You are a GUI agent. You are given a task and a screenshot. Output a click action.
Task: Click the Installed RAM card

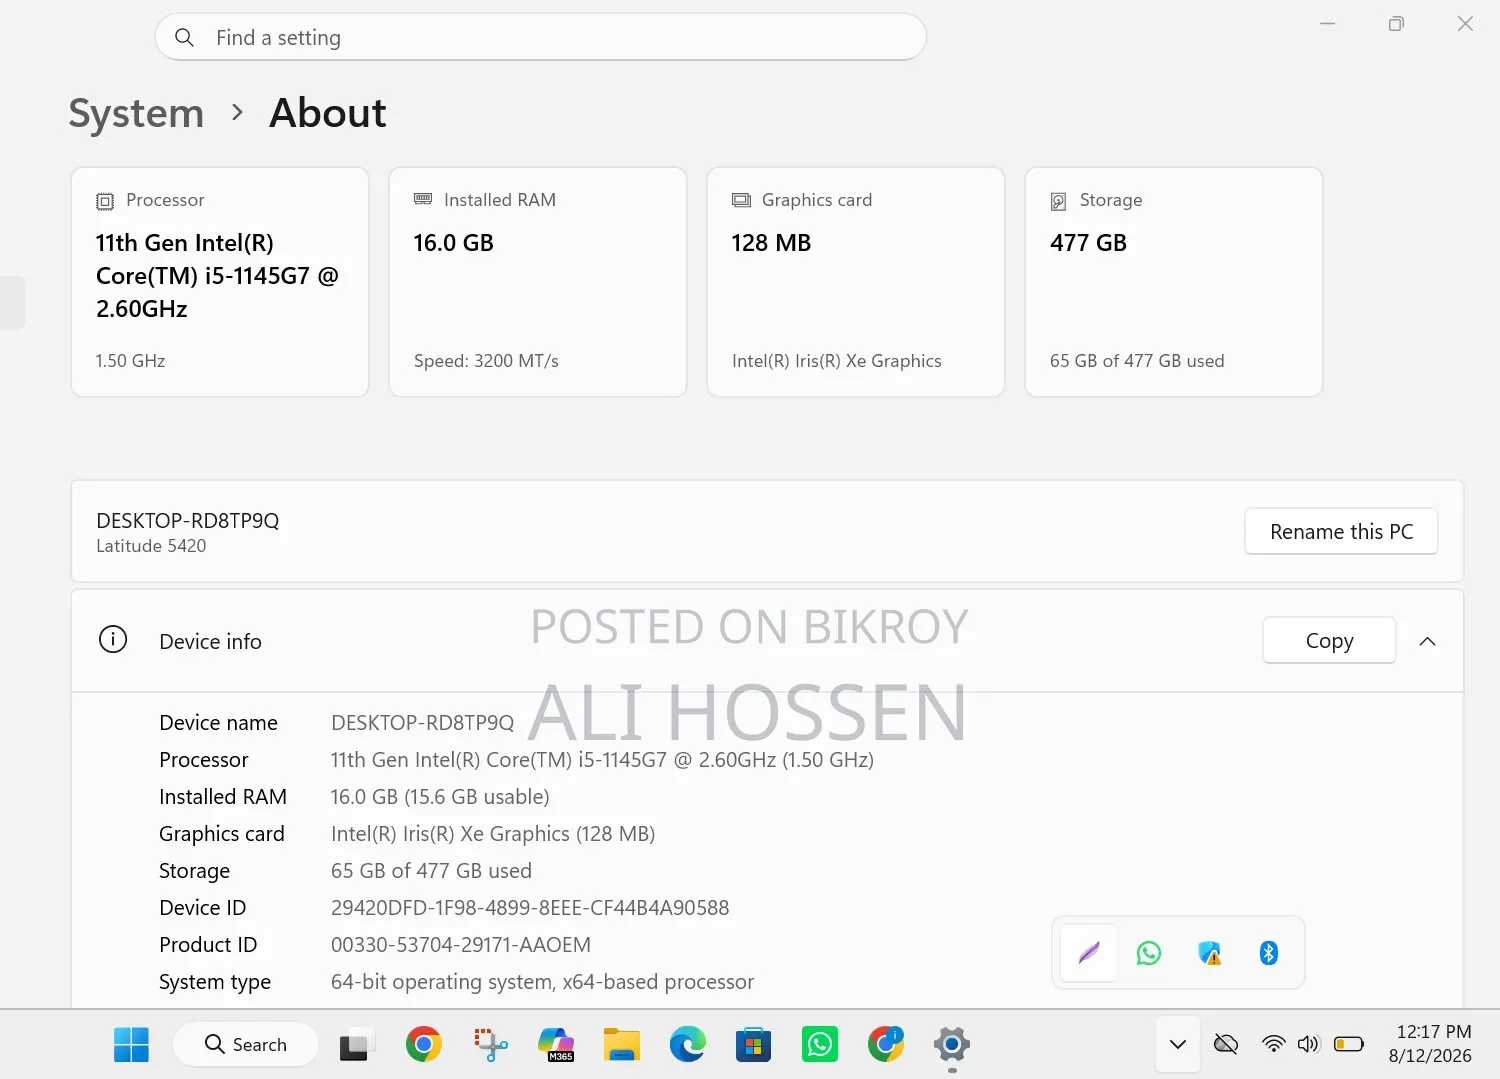[538, 282]
